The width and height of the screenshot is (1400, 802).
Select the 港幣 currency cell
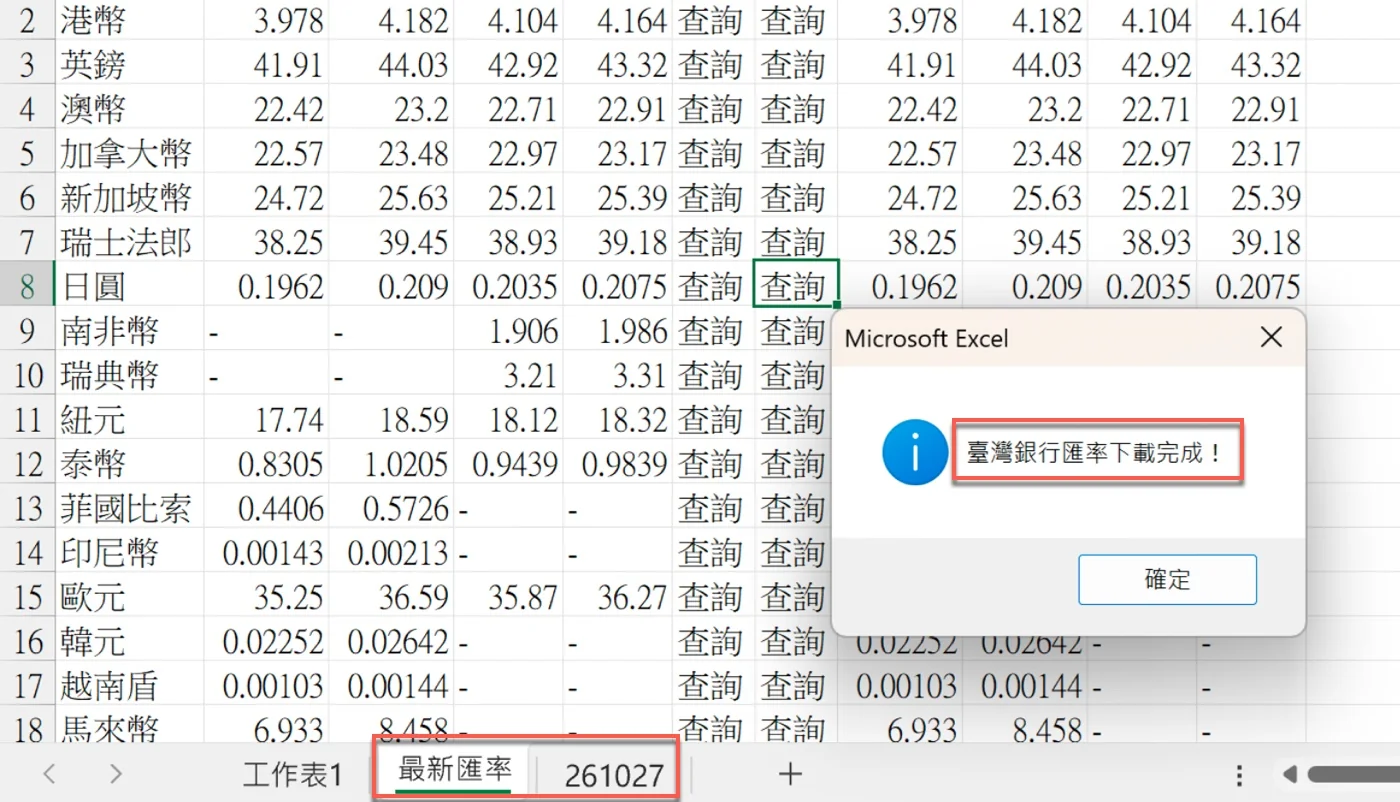(129, 20)
